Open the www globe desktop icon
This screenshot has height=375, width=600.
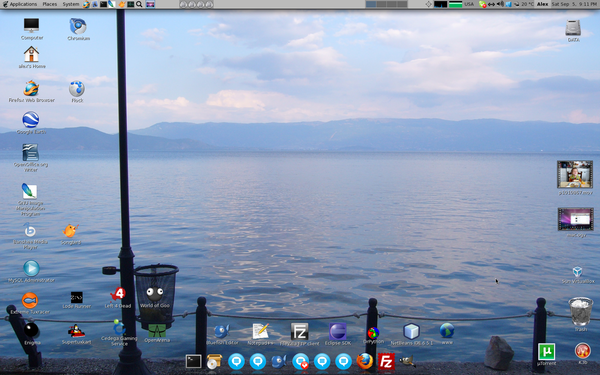click(447, 331)
